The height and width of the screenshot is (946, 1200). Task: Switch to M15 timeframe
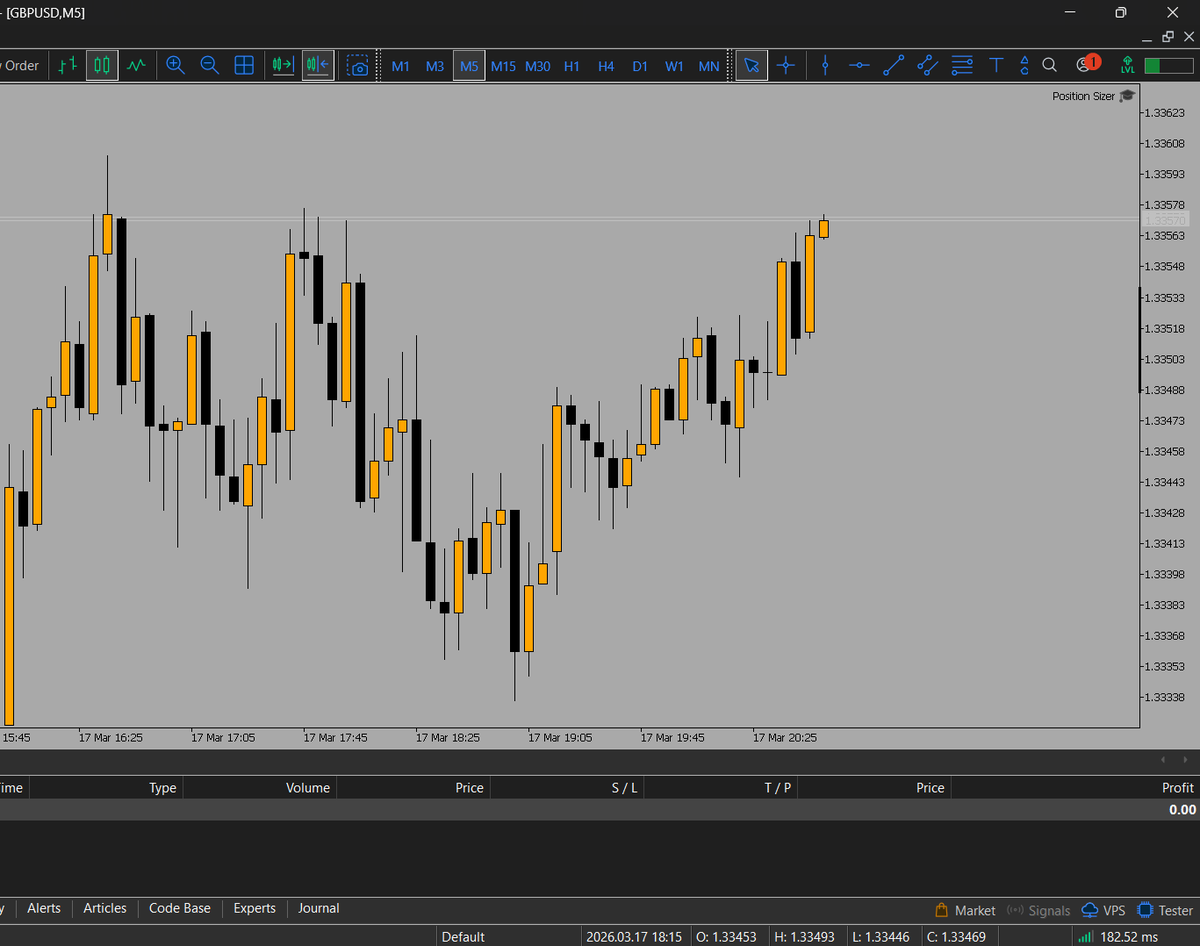tap(503, 66)
